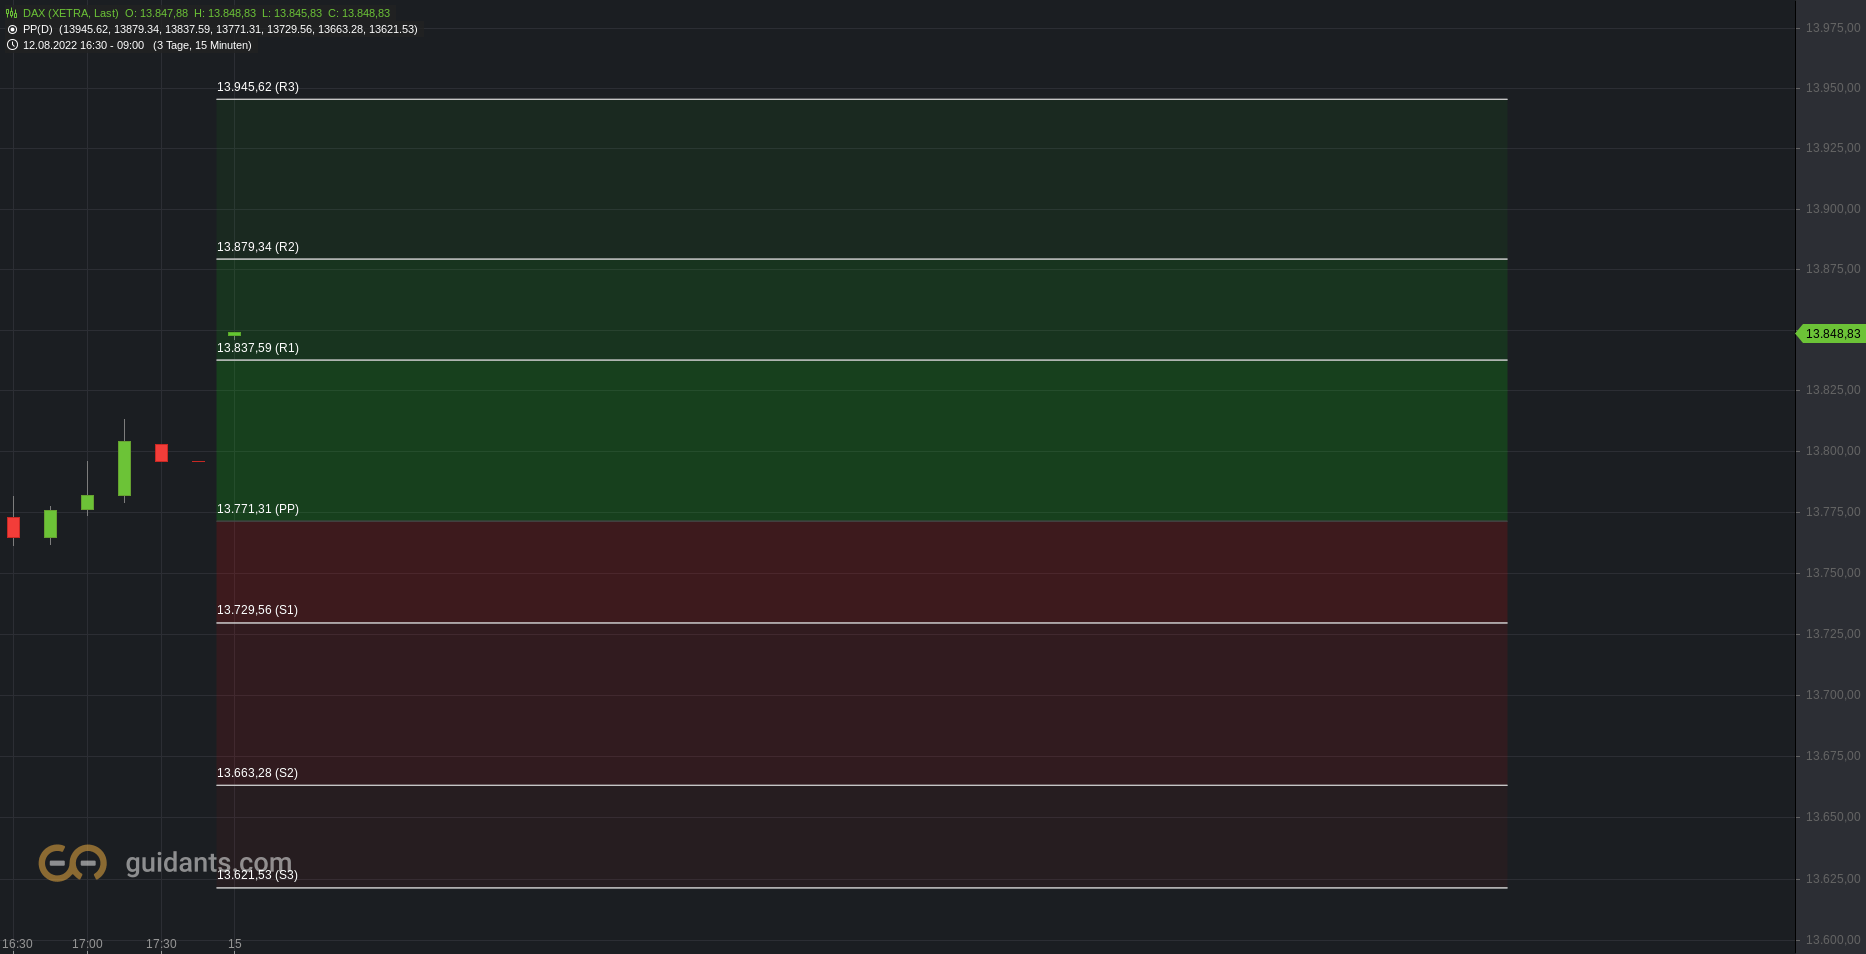
Task: Select the PP(D) indicator legend text
Action: coord(220,29)
